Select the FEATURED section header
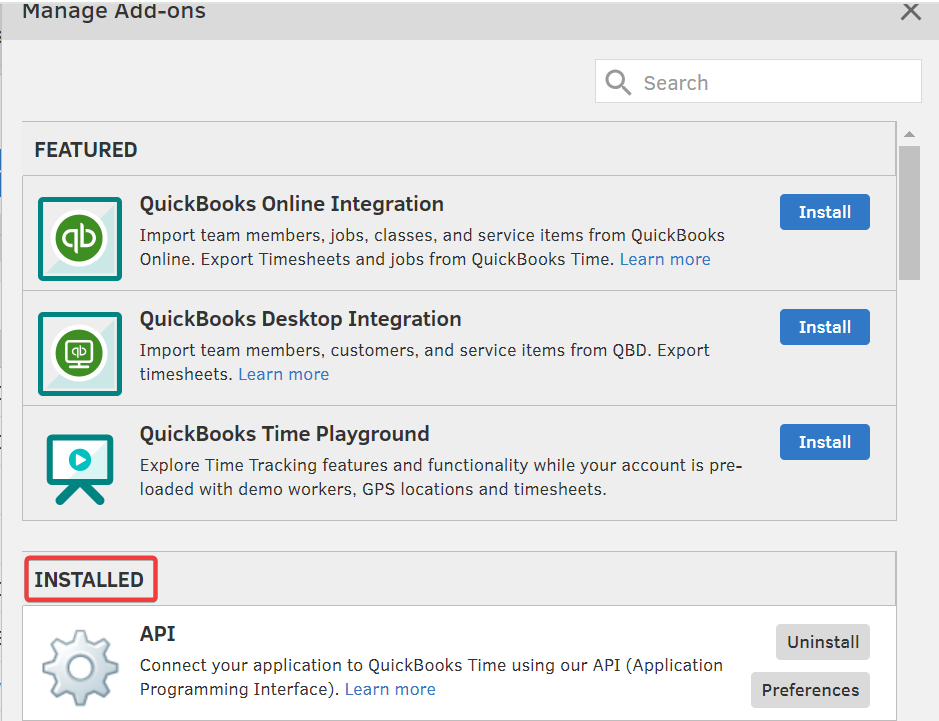Viewport: 939px width, 721px height. click(x=86, y=150)
